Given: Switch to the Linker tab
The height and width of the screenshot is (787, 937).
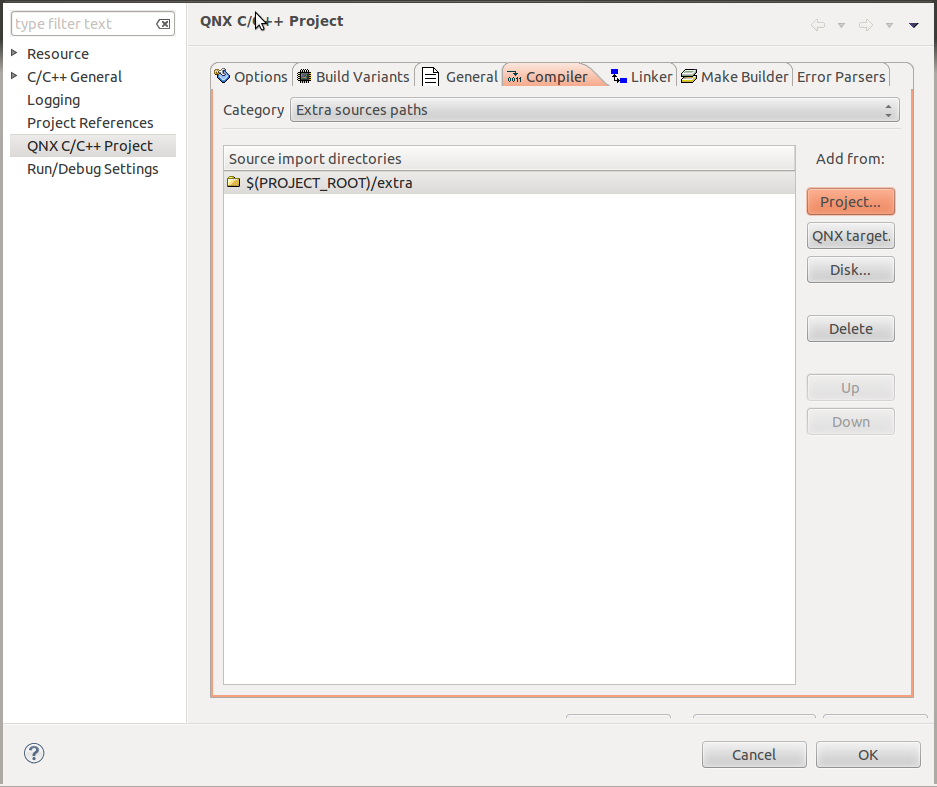Looking at the screenshot, I should (641, 76).
